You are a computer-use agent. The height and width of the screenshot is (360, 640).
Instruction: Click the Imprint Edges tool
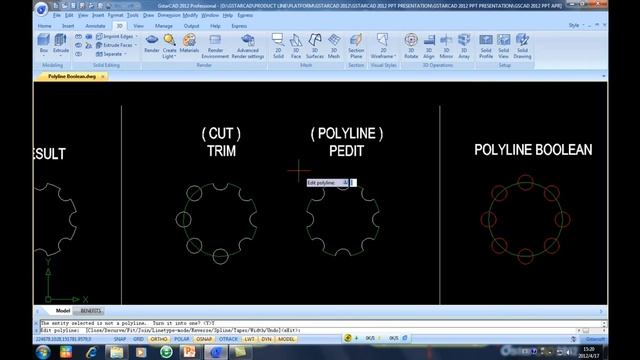[114, 36]
